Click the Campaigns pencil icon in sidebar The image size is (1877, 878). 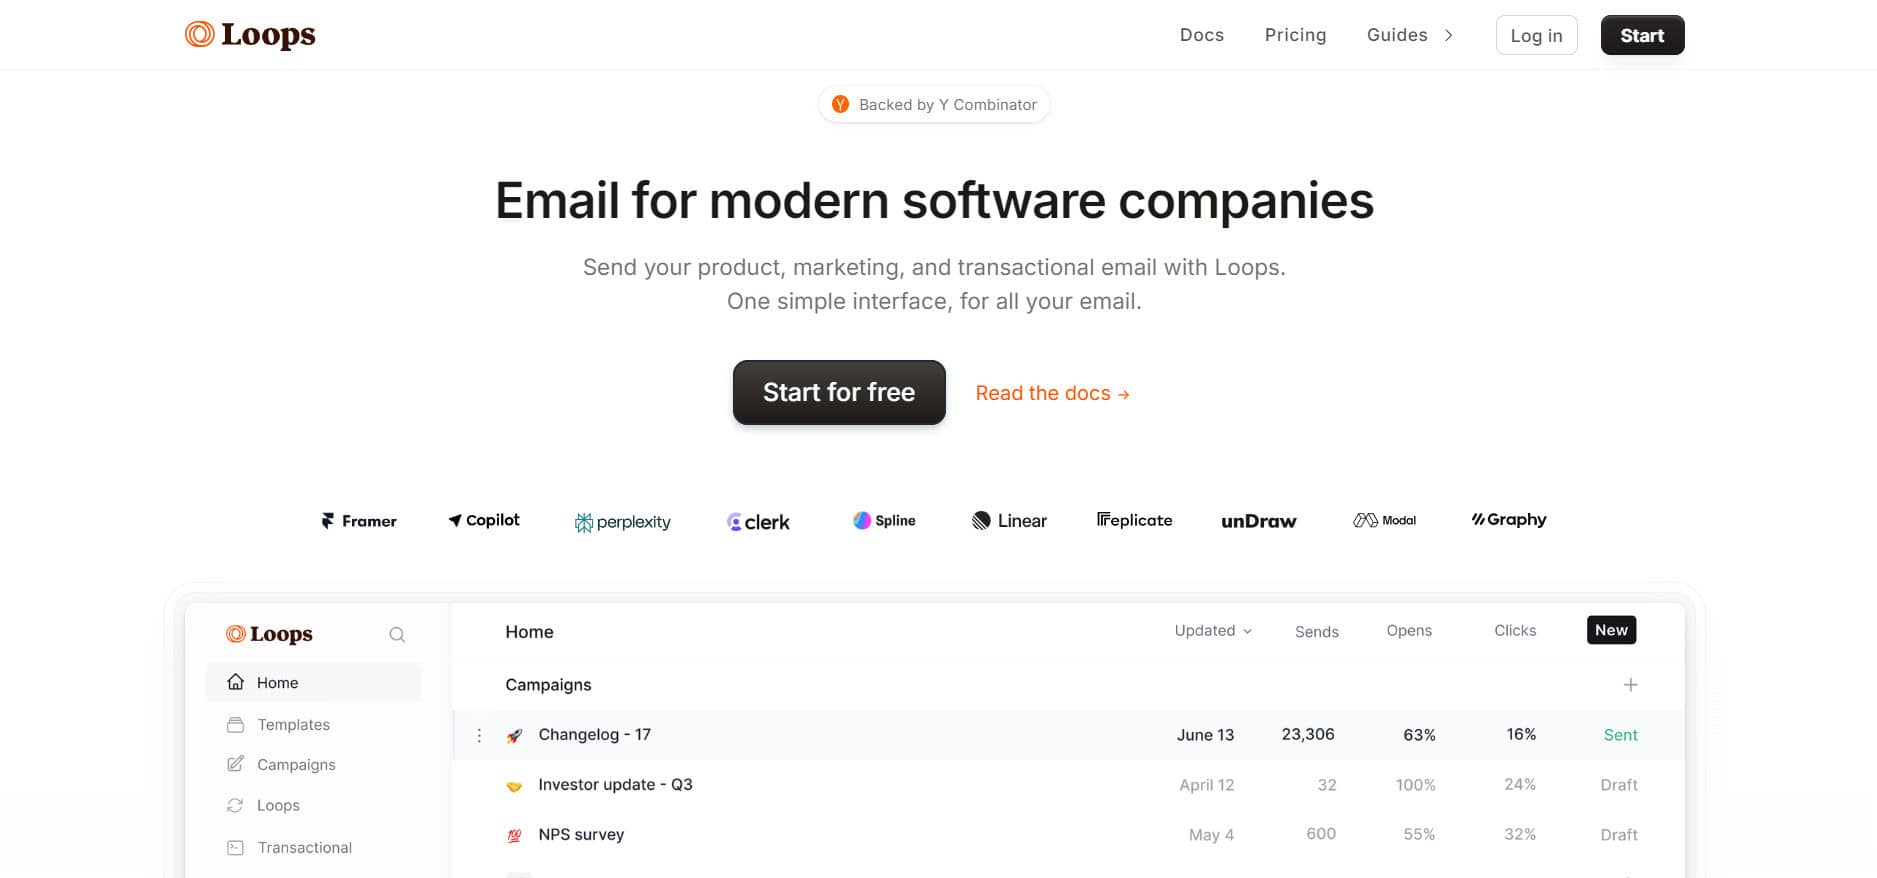click(235, 765)
